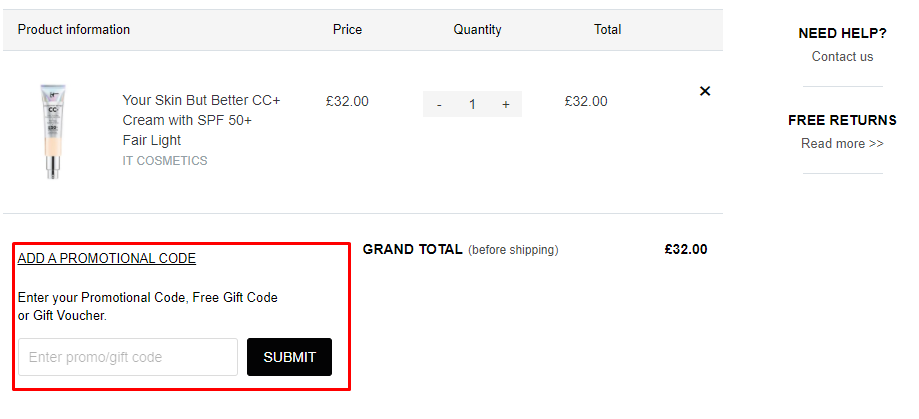Screen dimensions: 919x419
Task: Remove the CC+ Cream item from basket
Action: pyautogui.click(x=705, y=91)
